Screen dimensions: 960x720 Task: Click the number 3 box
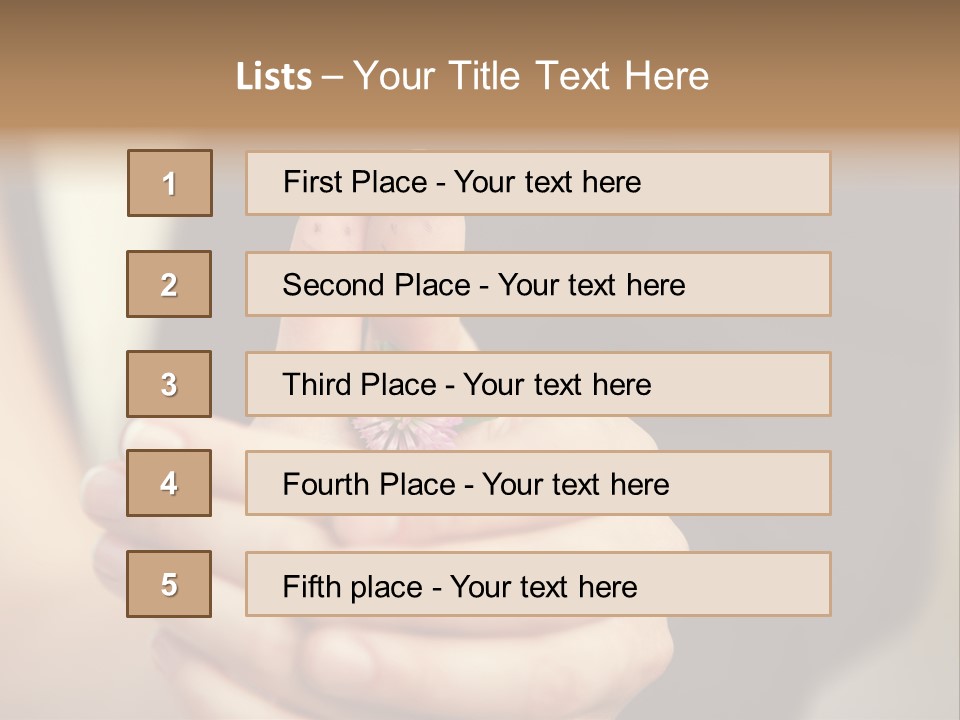169,384
